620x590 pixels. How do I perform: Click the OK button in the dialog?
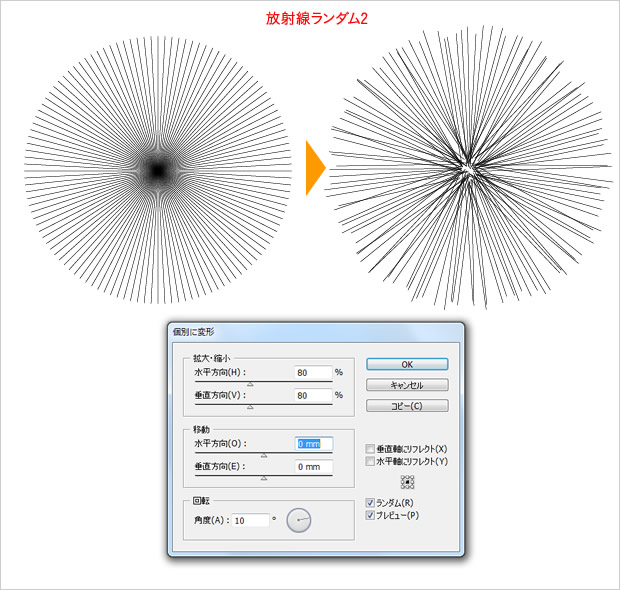tap(407, 364)
